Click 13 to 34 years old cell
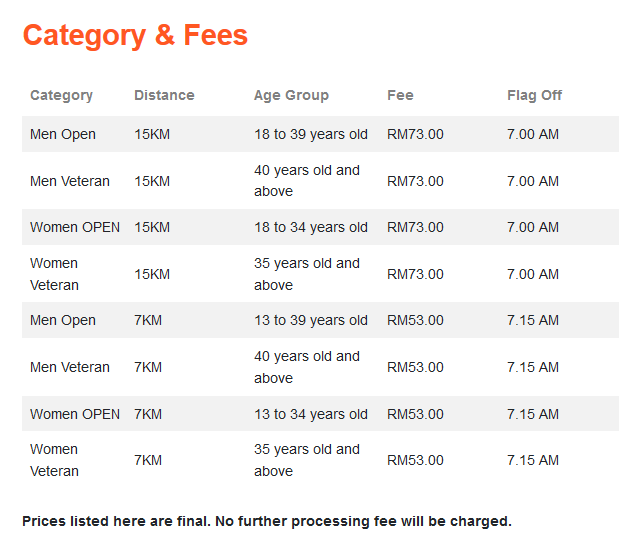 pos(311,414)
